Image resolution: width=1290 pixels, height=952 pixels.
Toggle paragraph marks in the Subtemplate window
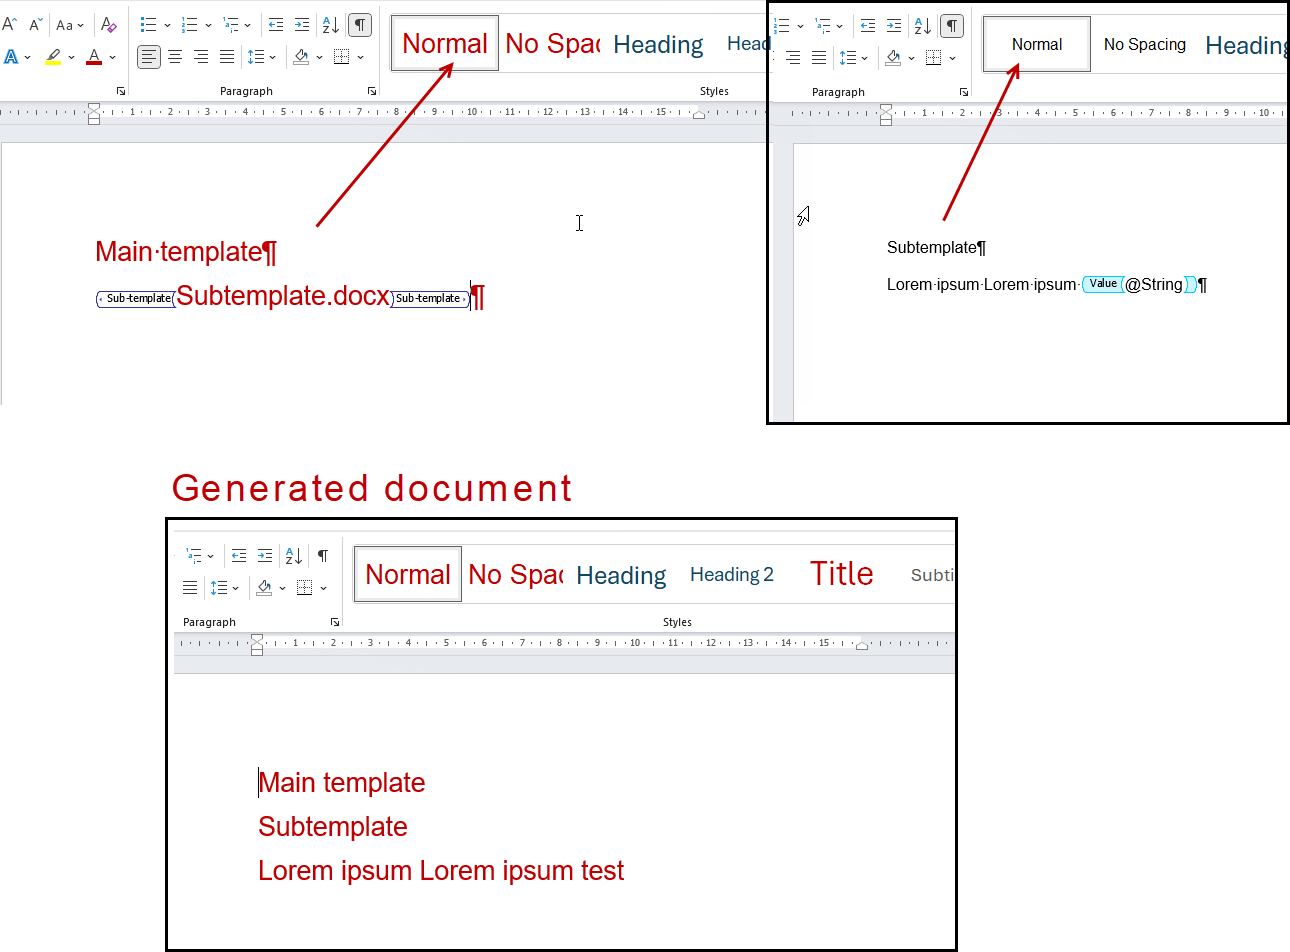coord(952,25)
